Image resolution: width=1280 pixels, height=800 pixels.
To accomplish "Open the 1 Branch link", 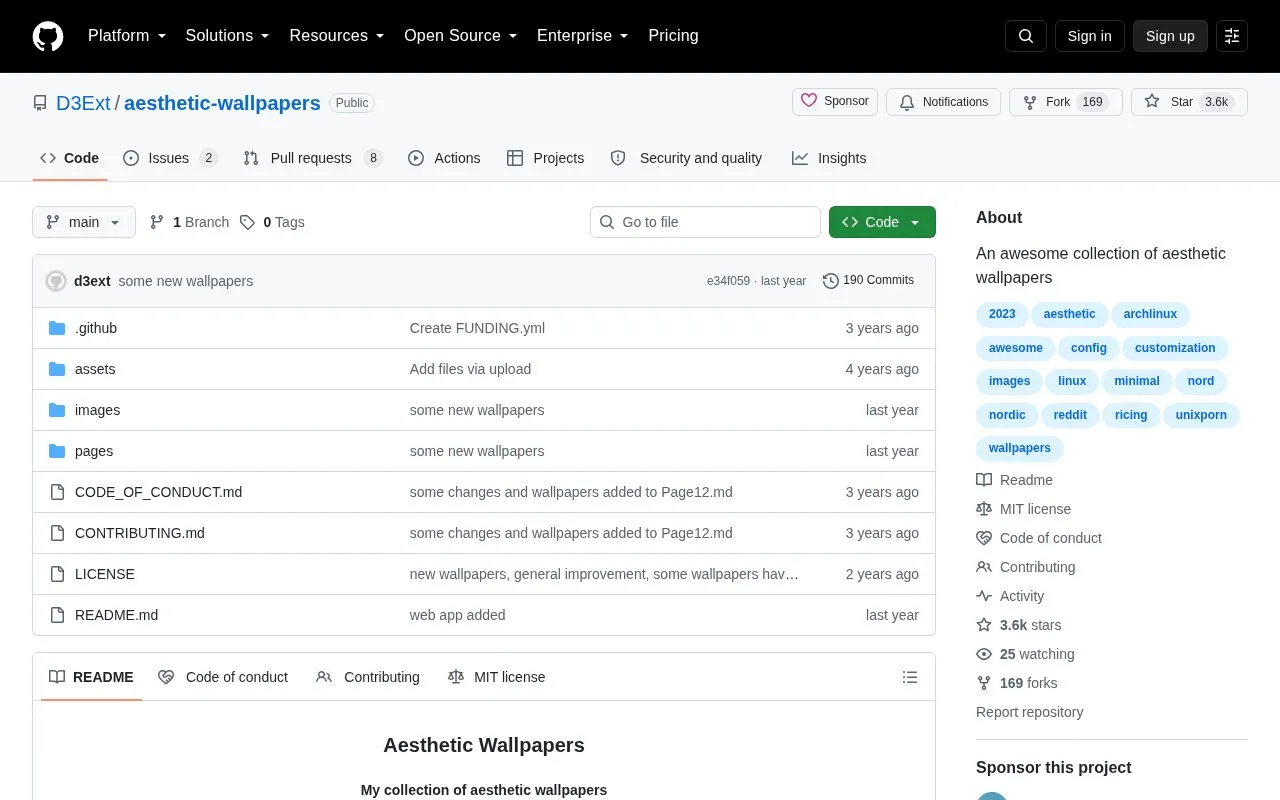I will click(189, 222).
